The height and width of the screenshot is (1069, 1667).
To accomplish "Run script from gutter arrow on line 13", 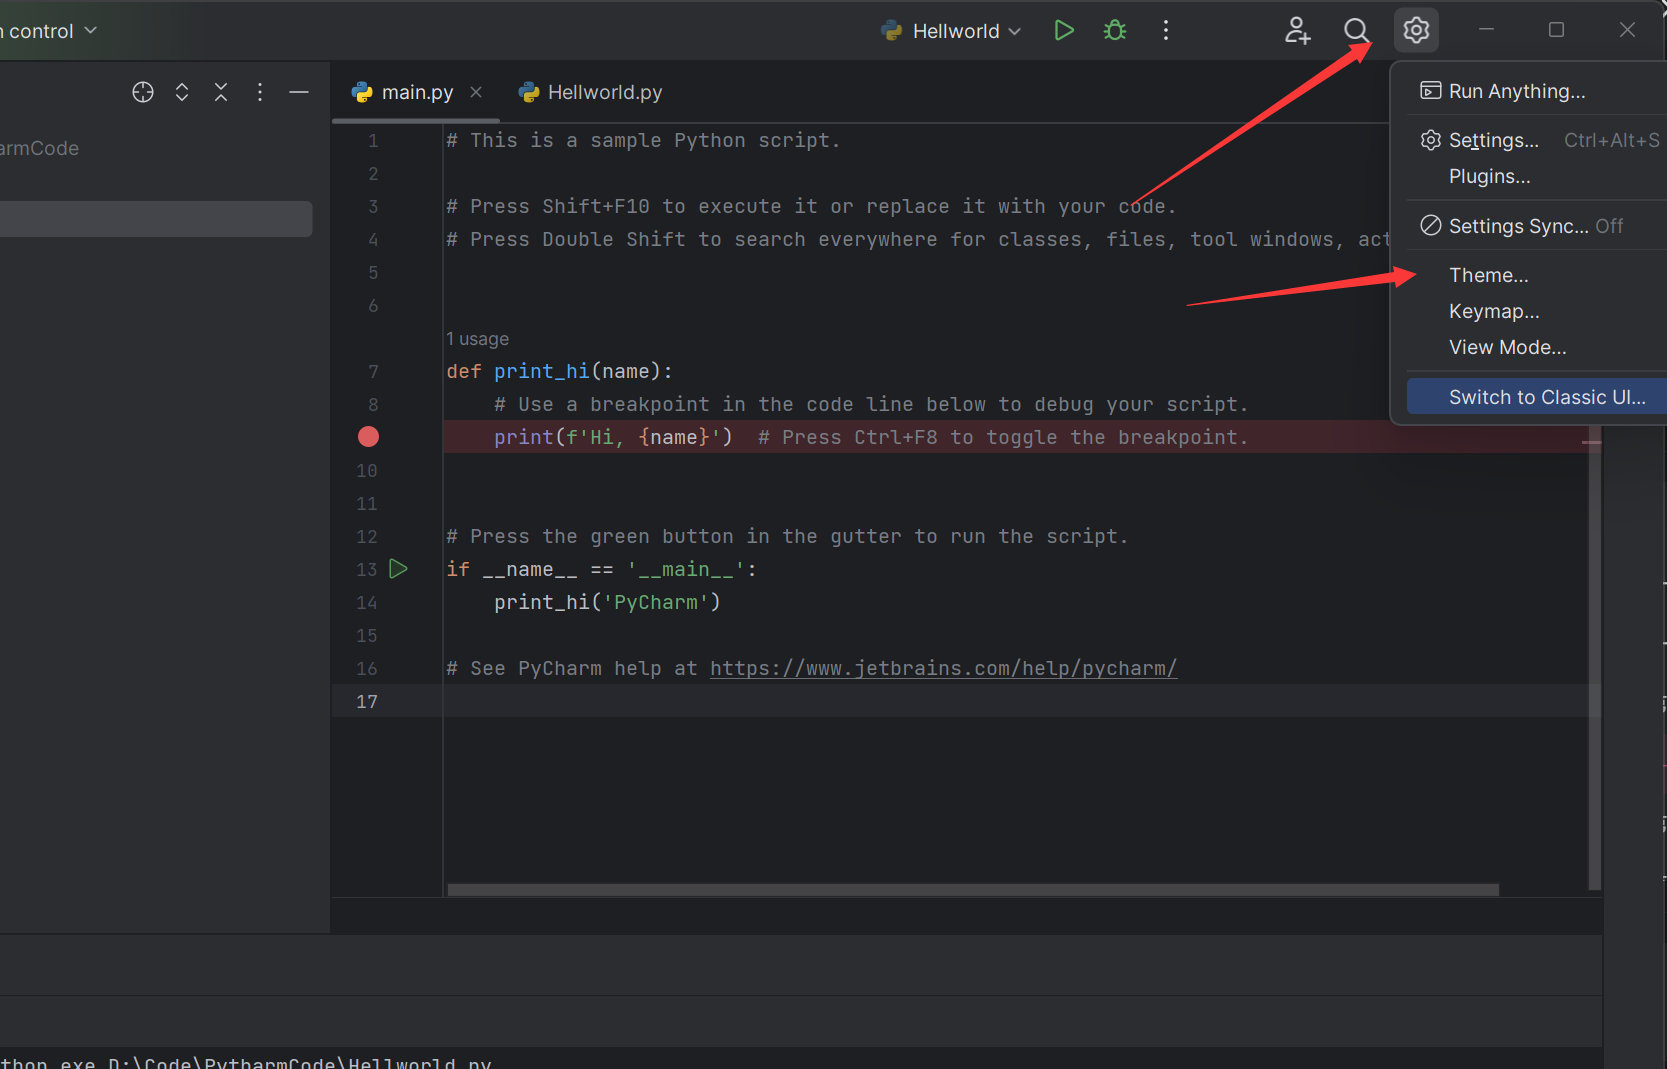I will point(398,569).
